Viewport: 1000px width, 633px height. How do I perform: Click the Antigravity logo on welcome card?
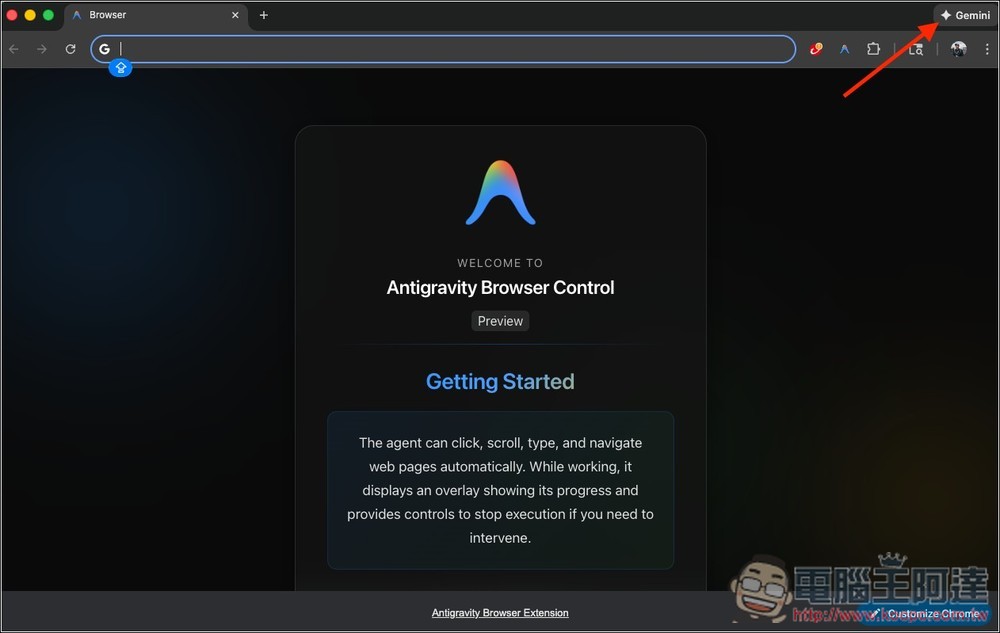point(500,193)
